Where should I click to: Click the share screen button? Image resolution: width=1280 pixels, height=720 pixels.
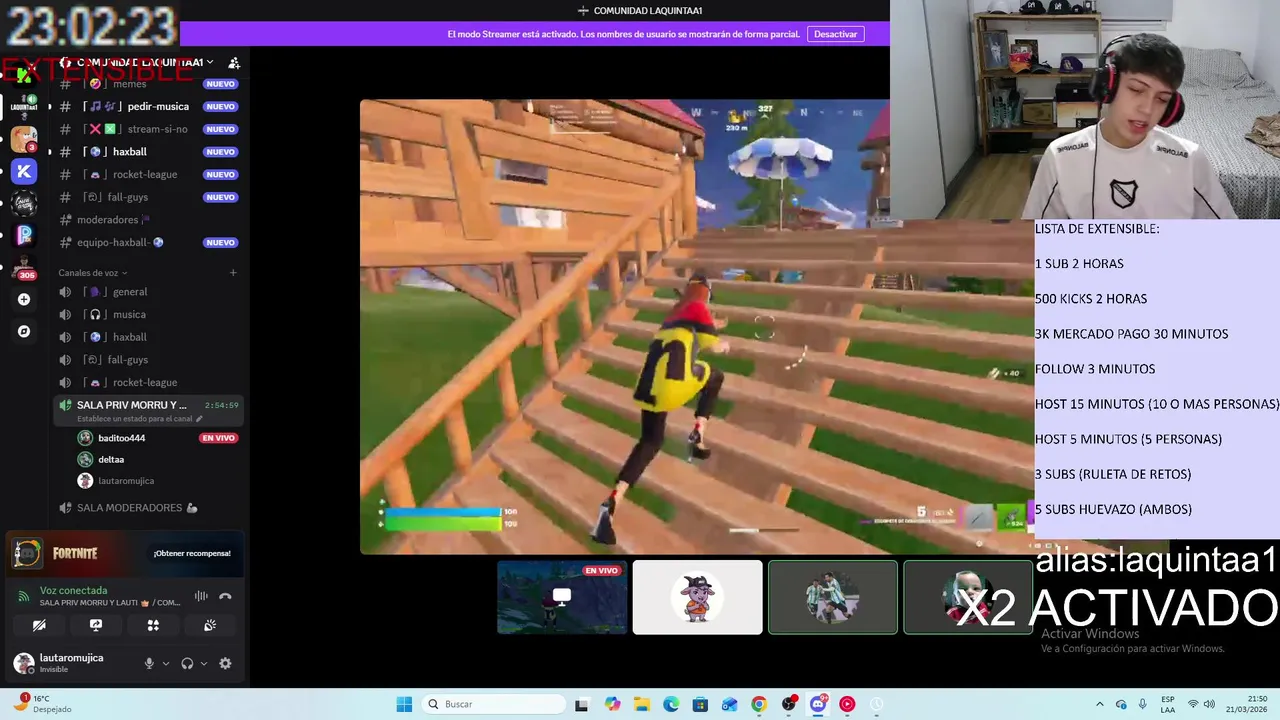96,625
